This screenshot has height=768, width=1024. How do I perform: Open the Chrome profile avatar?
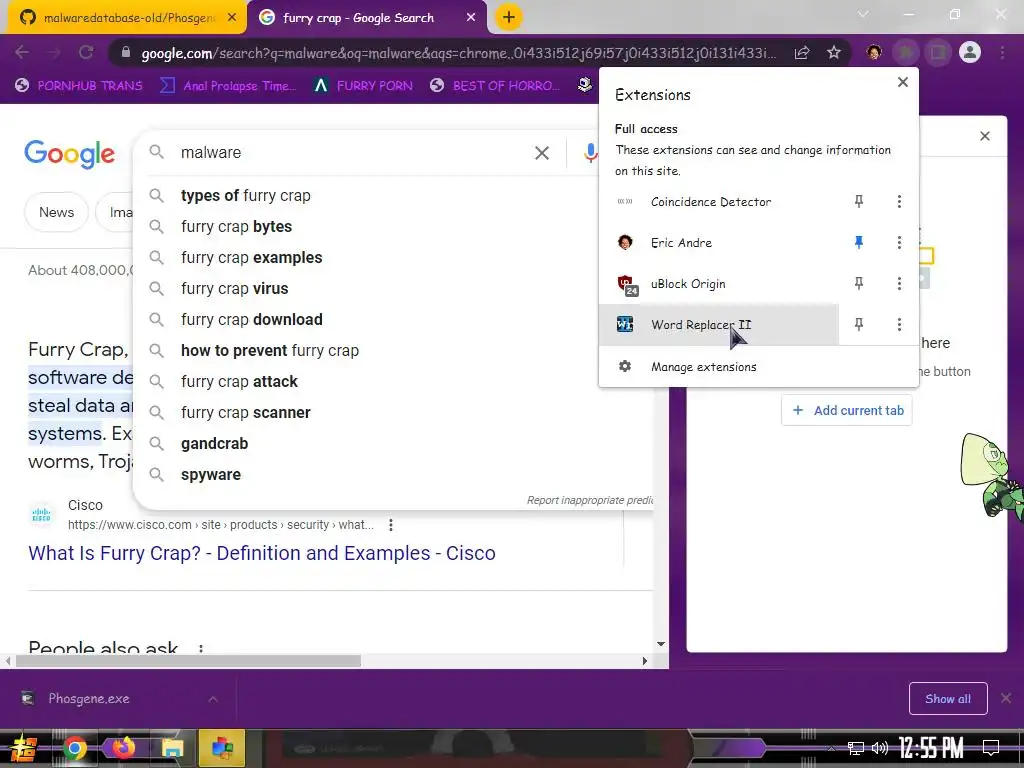click(970, 52)
